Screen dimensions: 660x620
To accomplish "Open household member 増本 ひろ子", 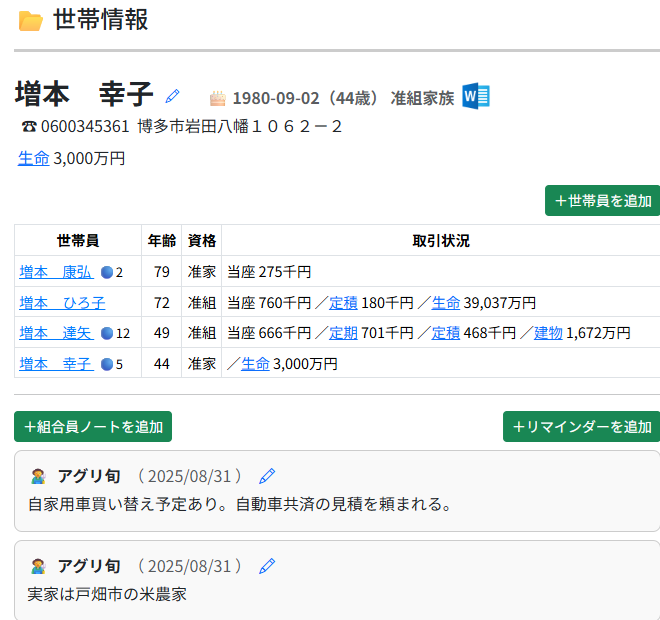I will click(x=62, y=303).
